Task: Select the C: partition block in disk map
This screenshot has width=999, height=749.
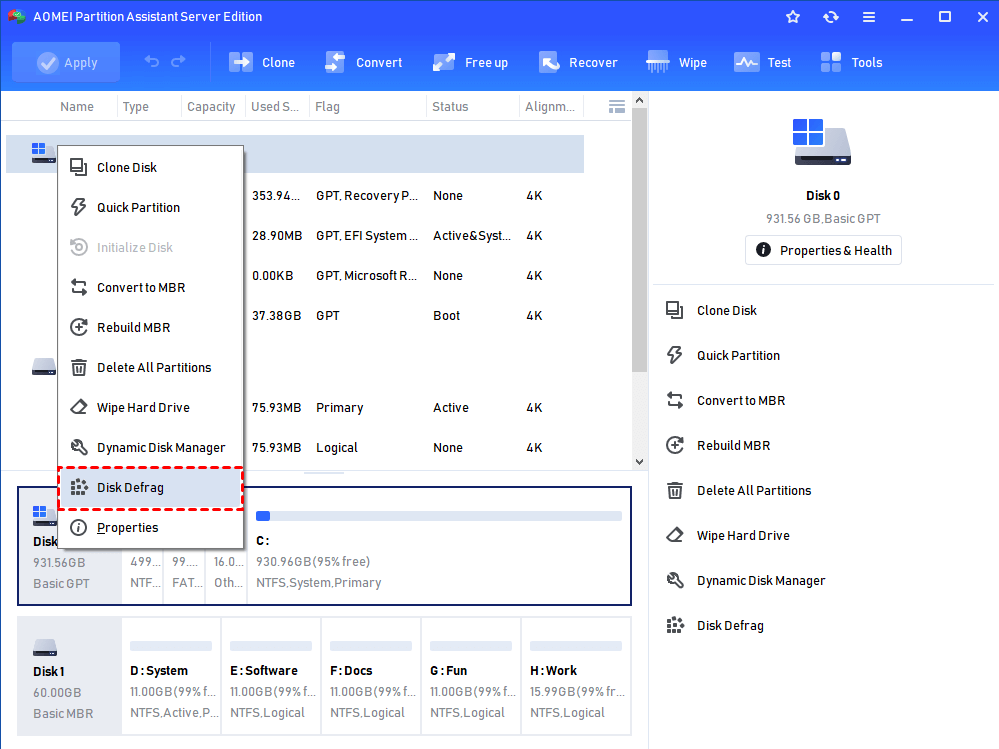Action: [438, 546]
